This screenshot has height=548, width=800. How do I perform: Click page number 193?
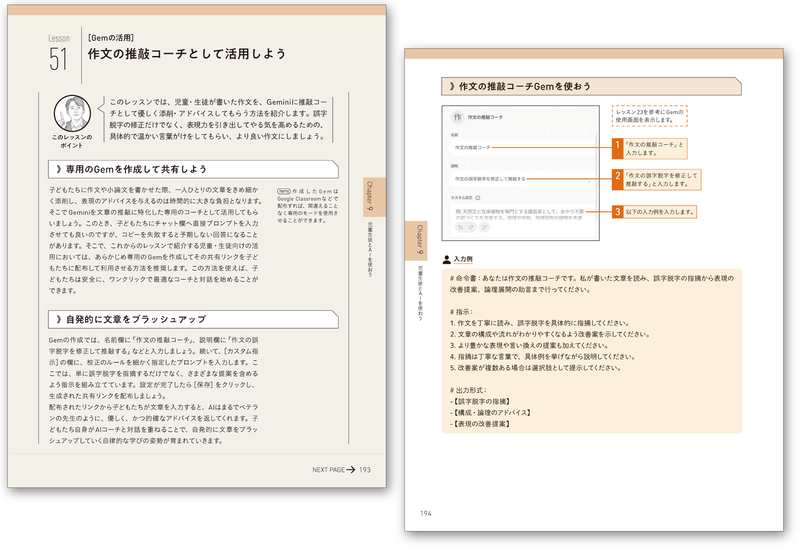point(365,469)
